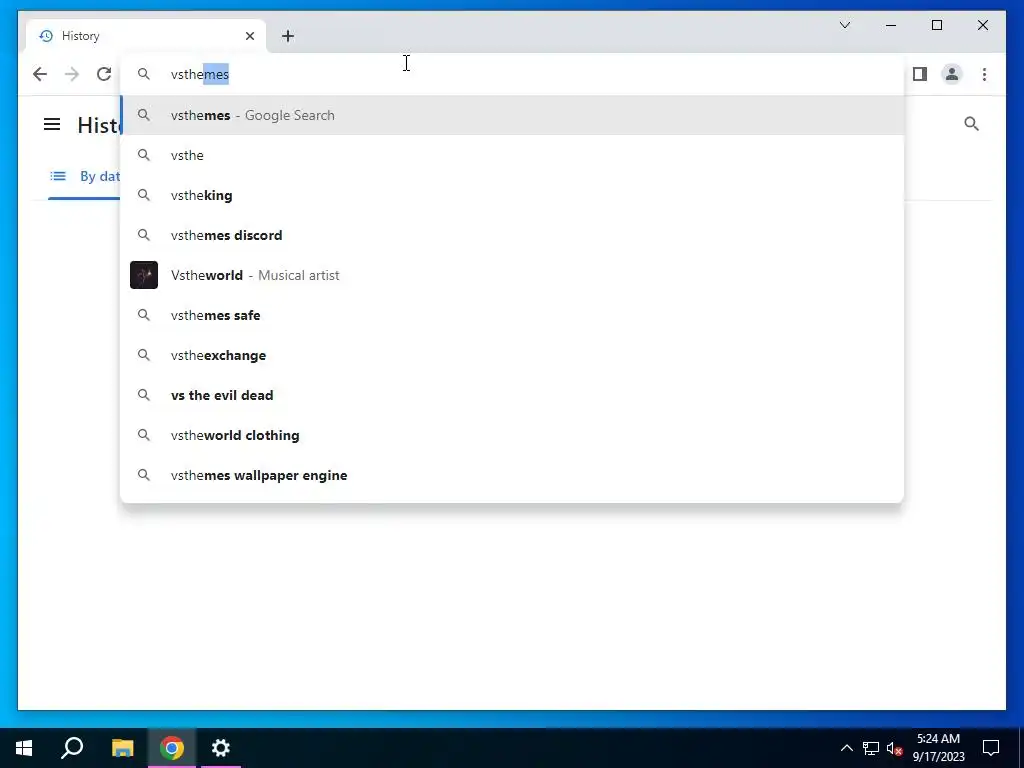Open Settings gear in the taskbar
This screenshot has height=768, width=1024.
pos(221,748)
